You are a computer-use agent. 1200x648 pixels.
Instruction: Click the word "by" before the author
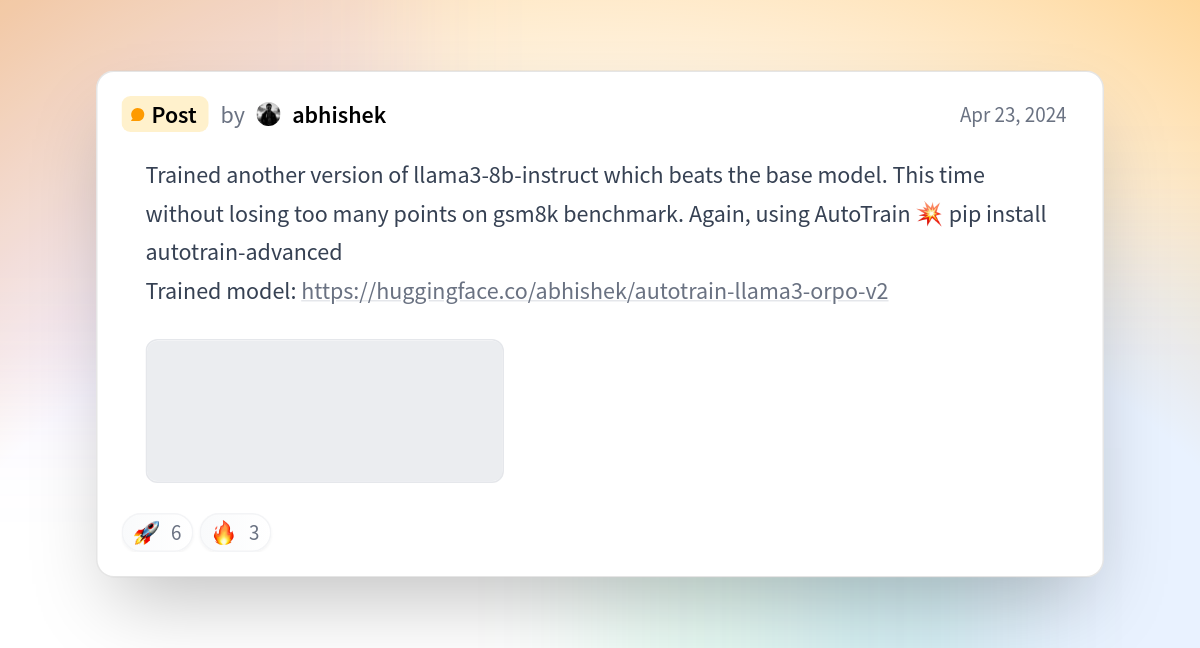coord(232,115)
